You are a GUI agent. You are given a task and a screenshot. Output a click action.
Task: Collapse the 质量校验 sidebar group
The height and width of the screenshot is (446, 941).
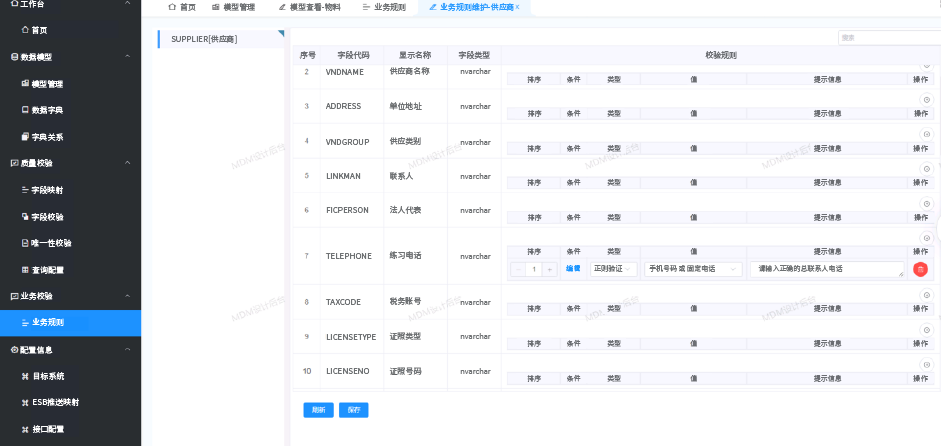[127, 162]
